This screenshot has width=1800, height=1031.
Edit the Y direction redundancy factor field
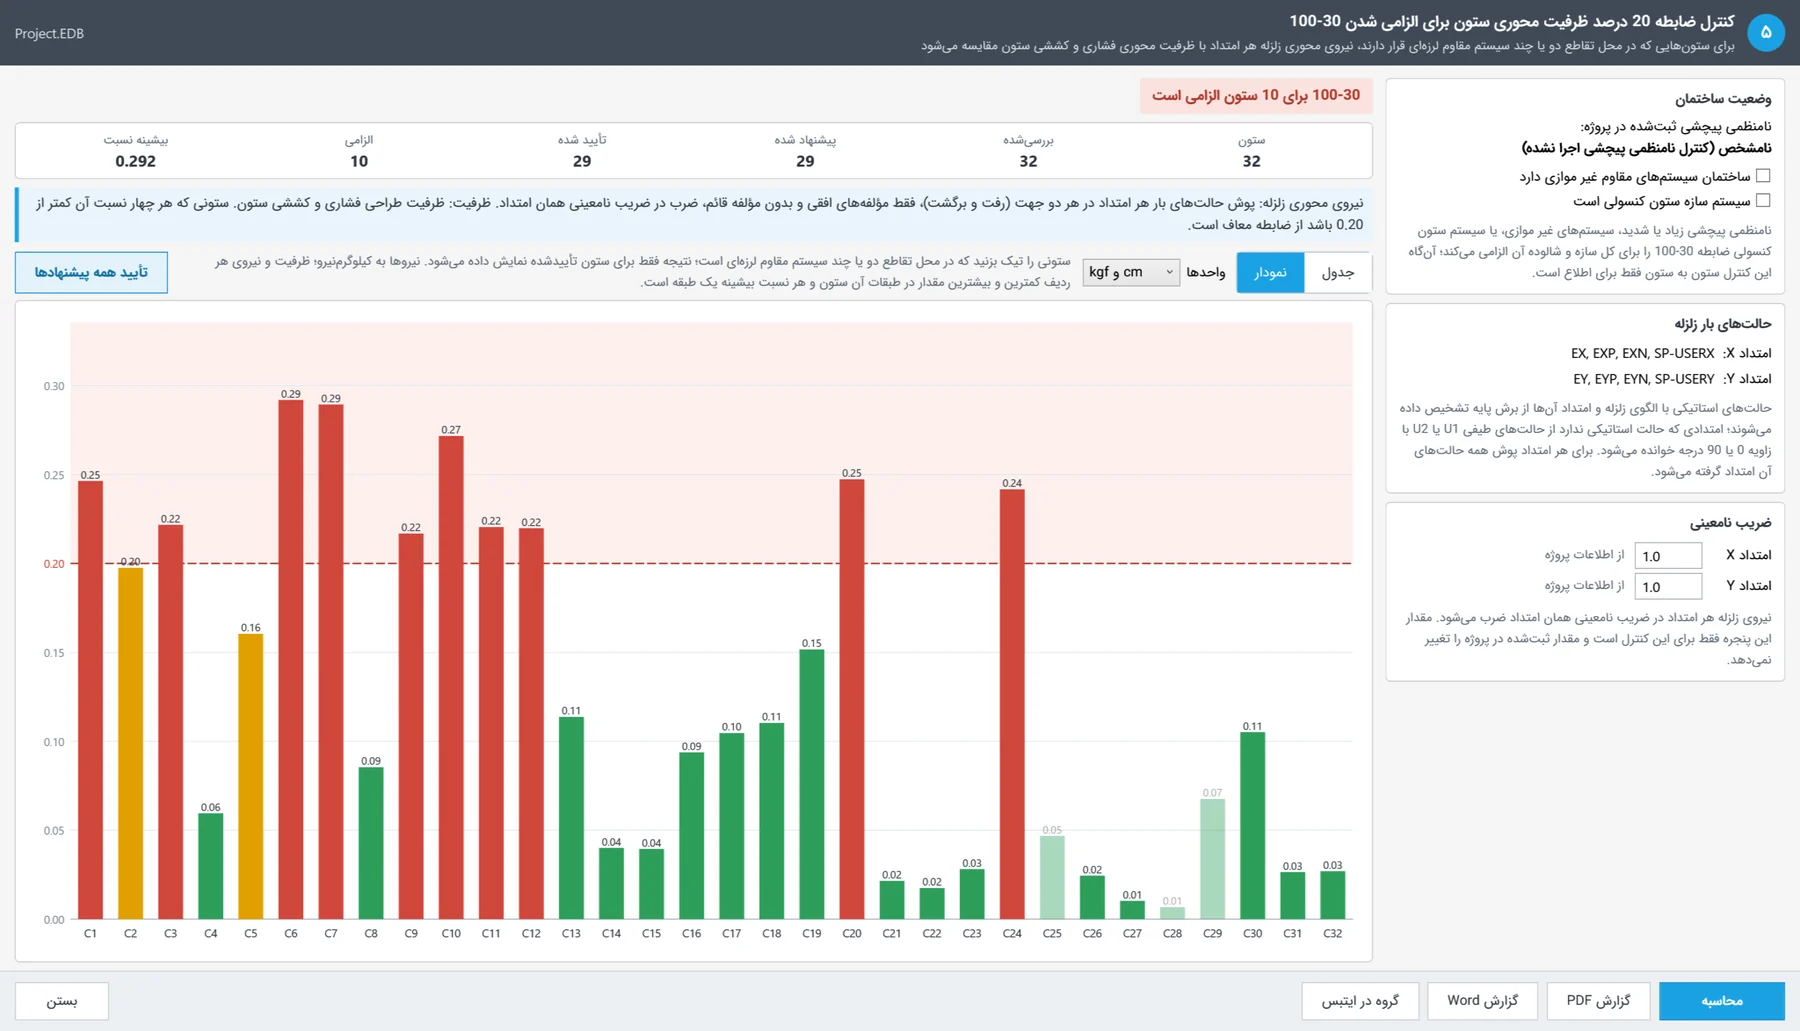1668,586
